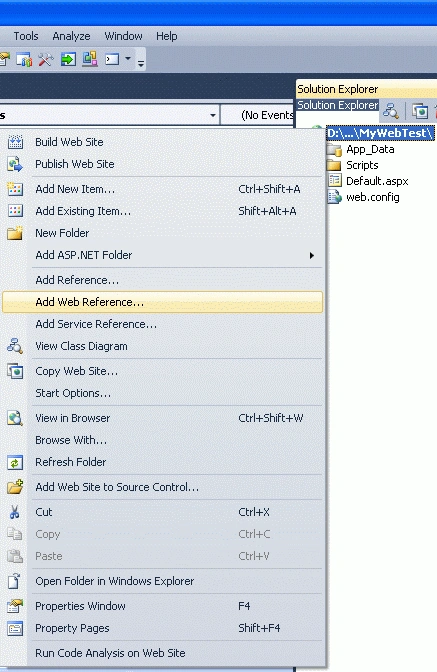This screenshot has width=437, height=672.
Task: Click the Property Pages icon
Action: pyautogui.click(x=15, y=628)
